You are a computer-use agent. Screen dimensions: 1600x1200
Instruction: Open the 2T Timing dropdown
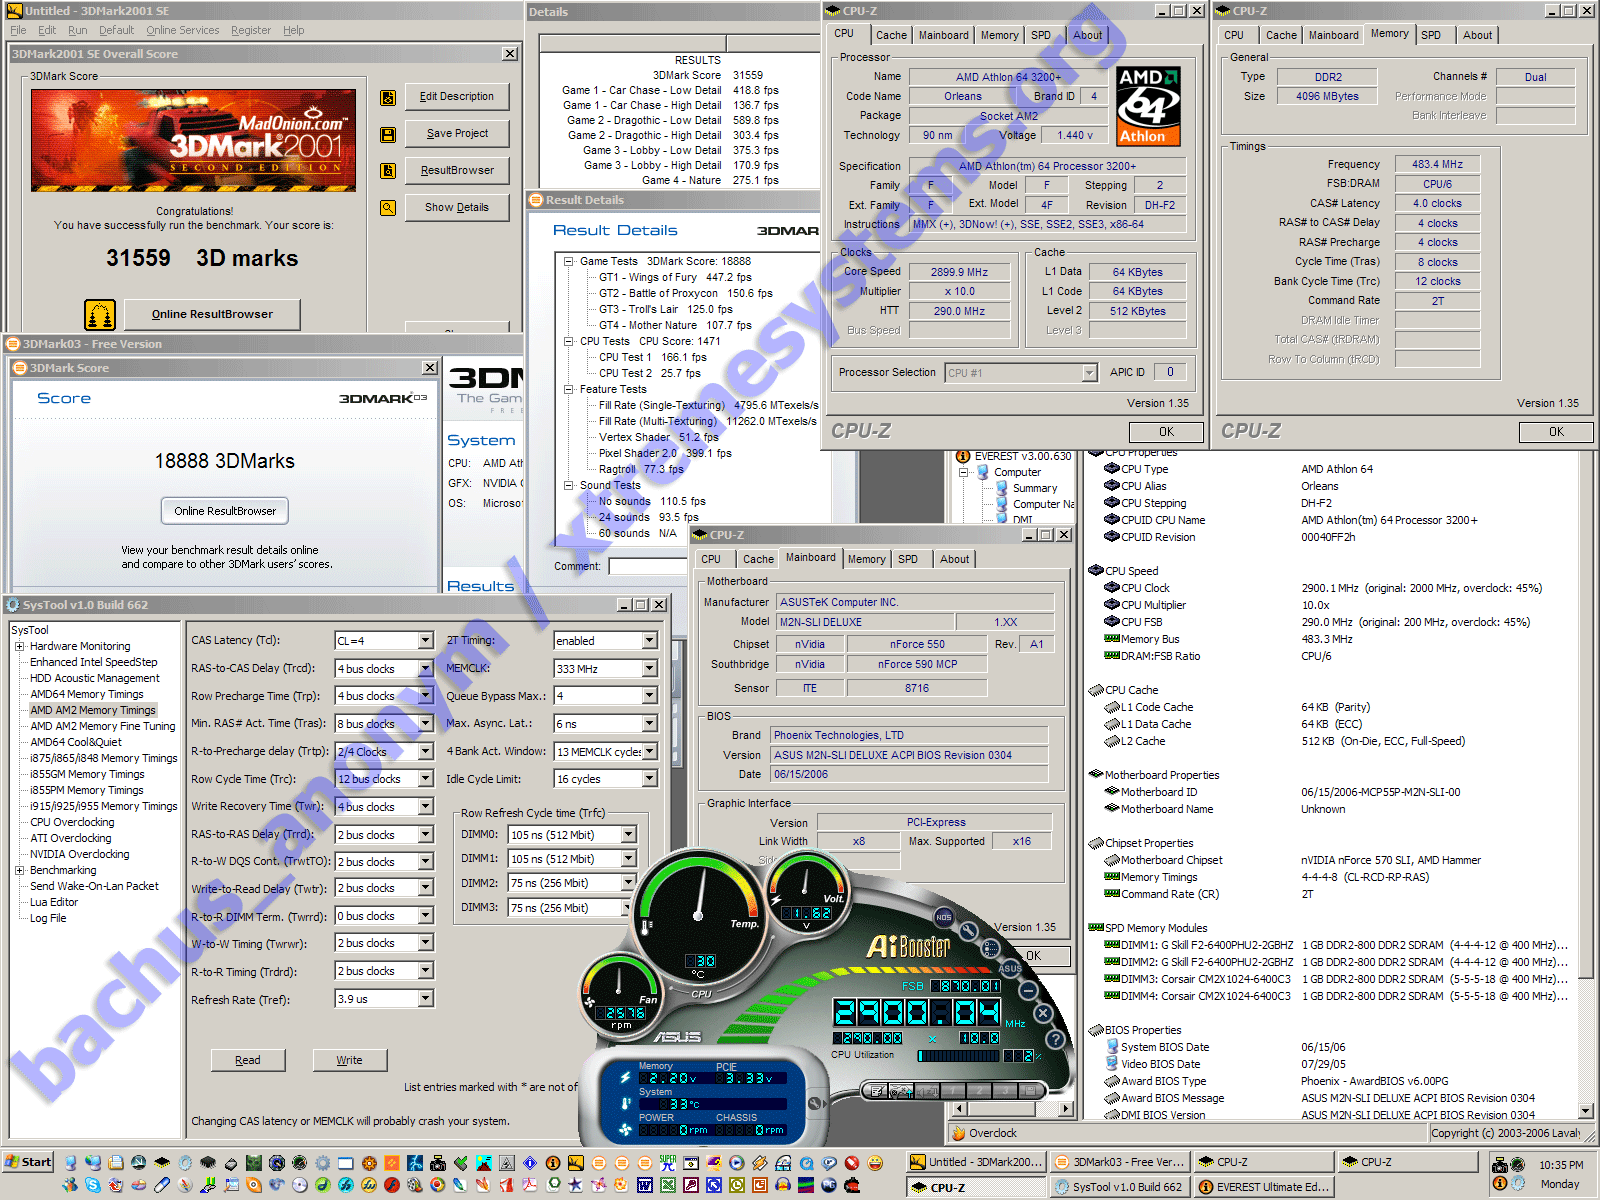(x=649, y=641)
